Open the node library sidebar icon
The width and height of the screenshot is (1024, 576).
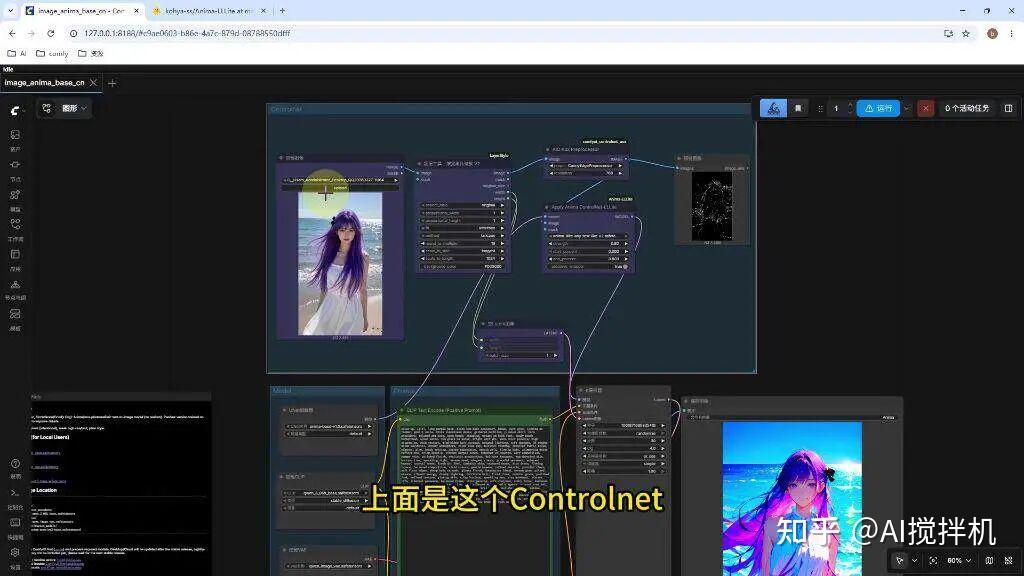coord(15,165)
